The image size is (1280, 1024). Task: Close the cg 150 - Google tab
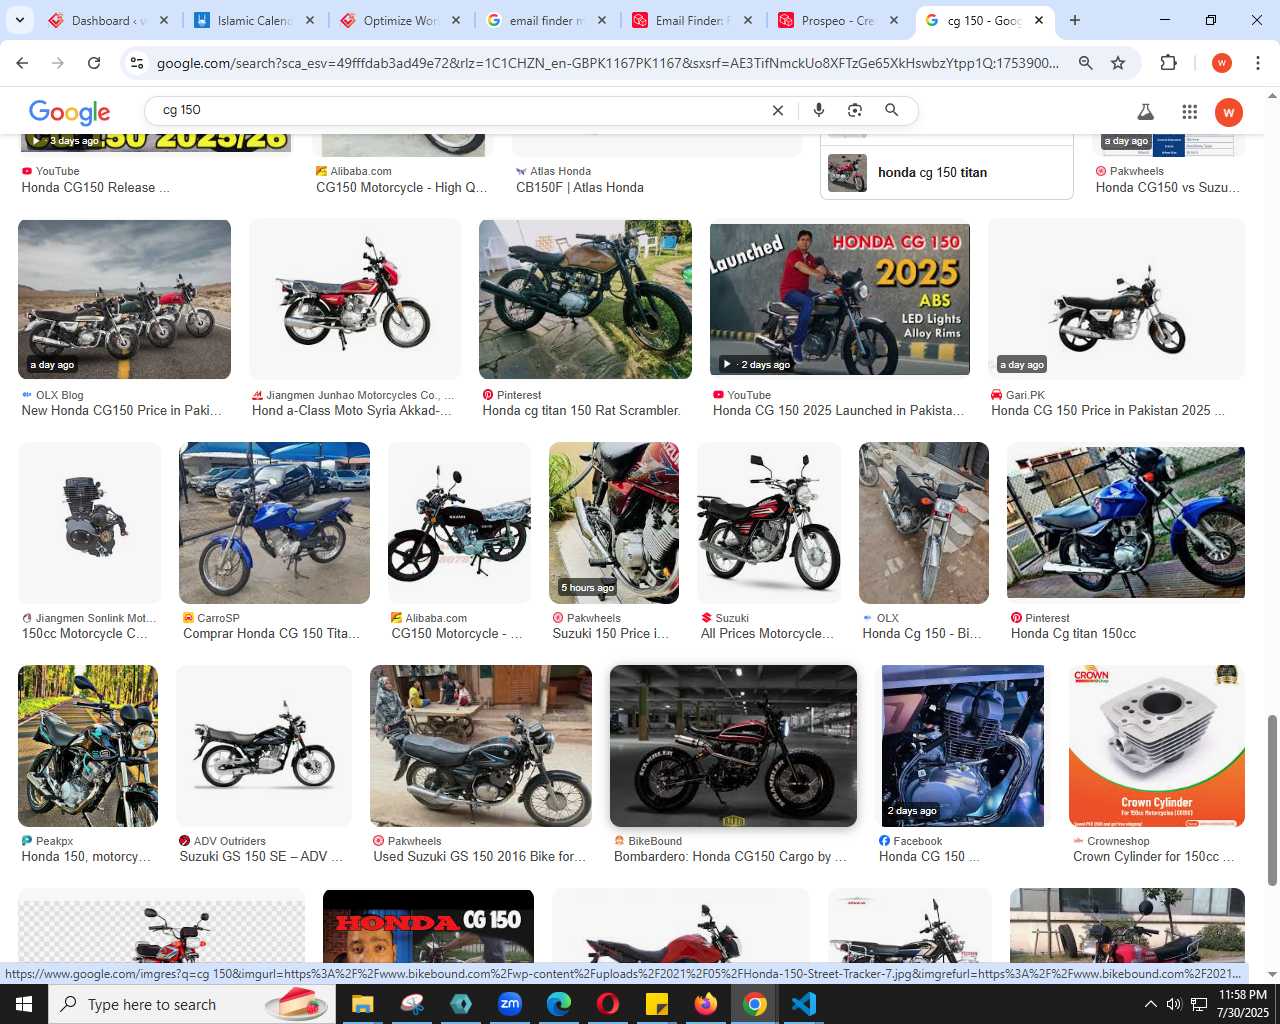1039,20
